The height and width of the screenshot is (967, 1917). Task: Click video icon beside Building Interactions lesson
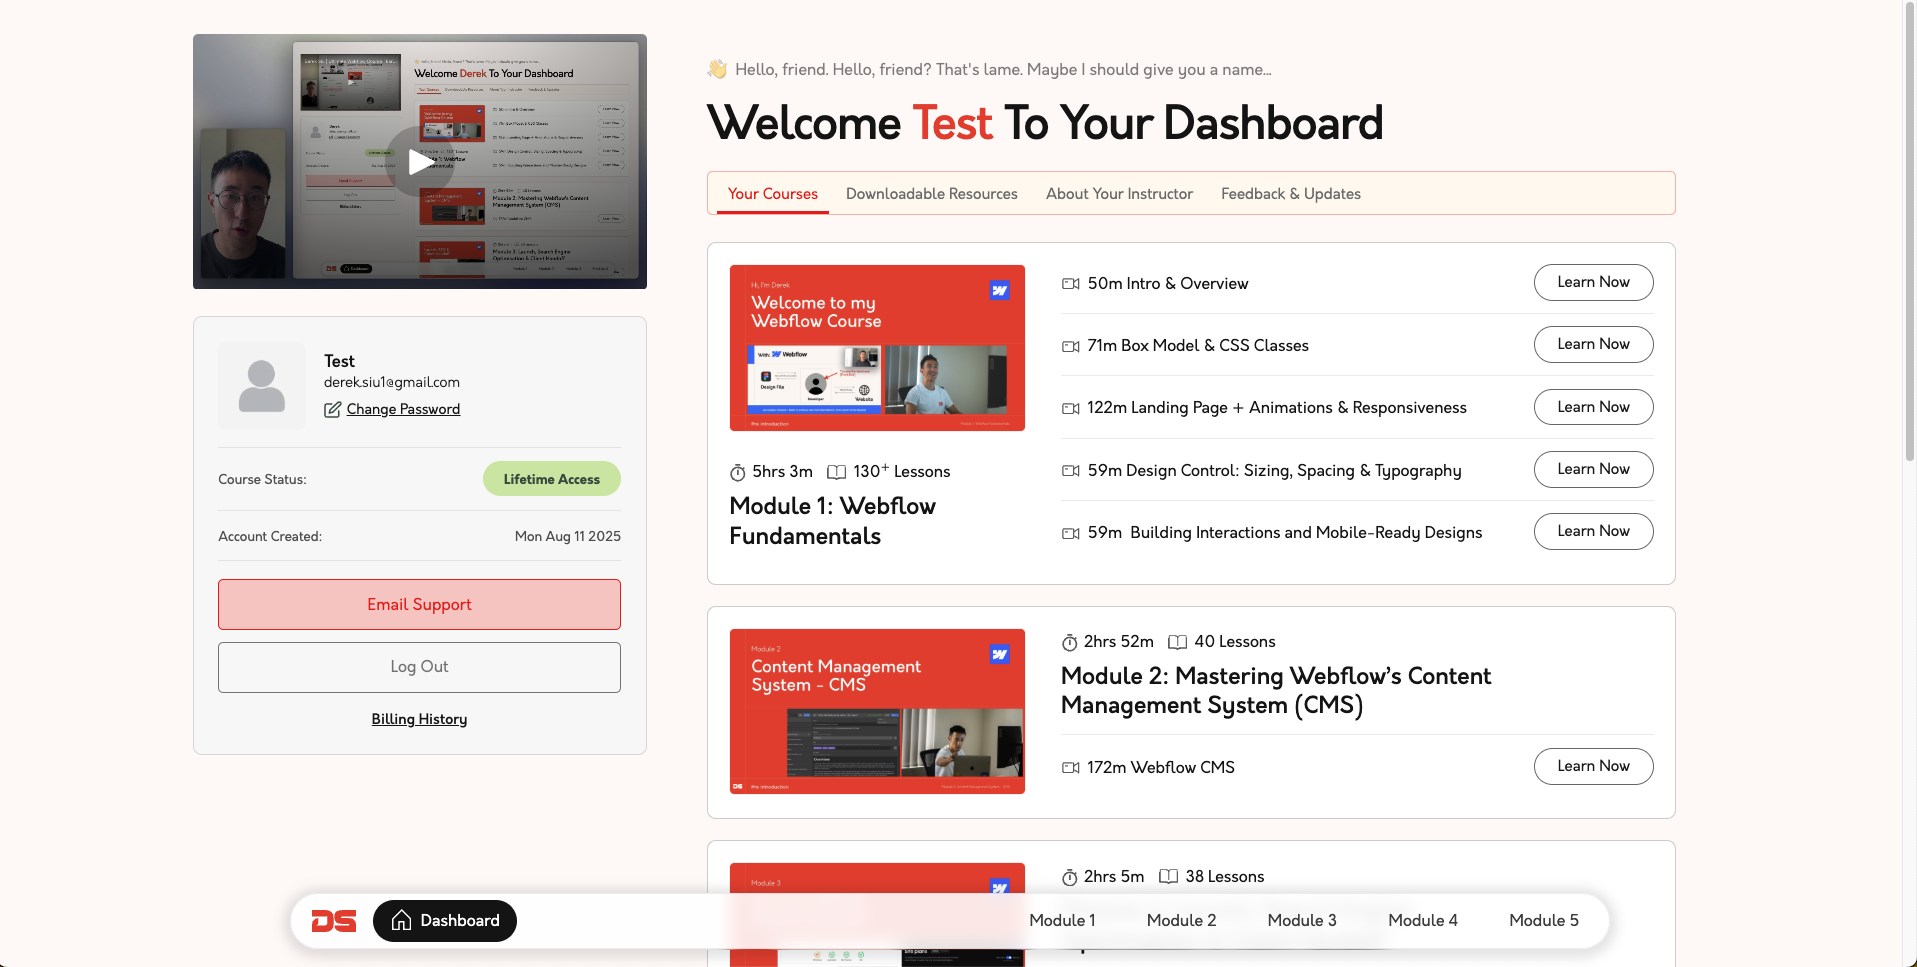(x=1070, y=533)
